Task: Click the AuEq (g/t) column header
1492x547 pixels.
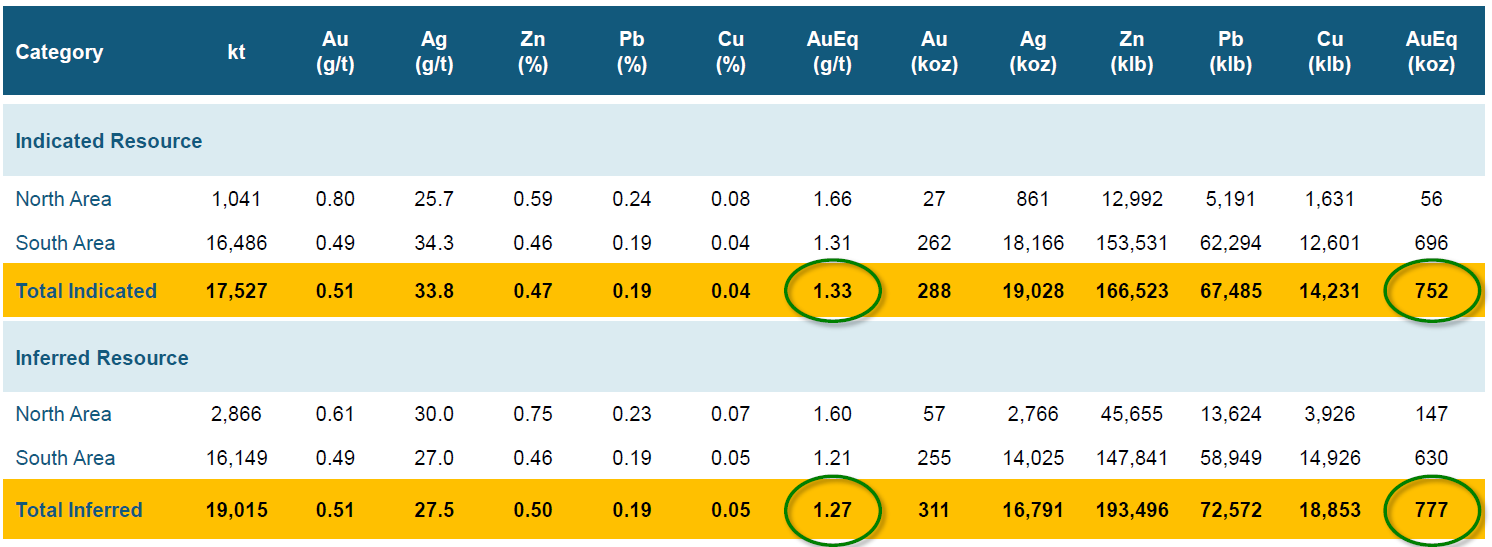Action: pyautogui.click(x=832, y=52)
